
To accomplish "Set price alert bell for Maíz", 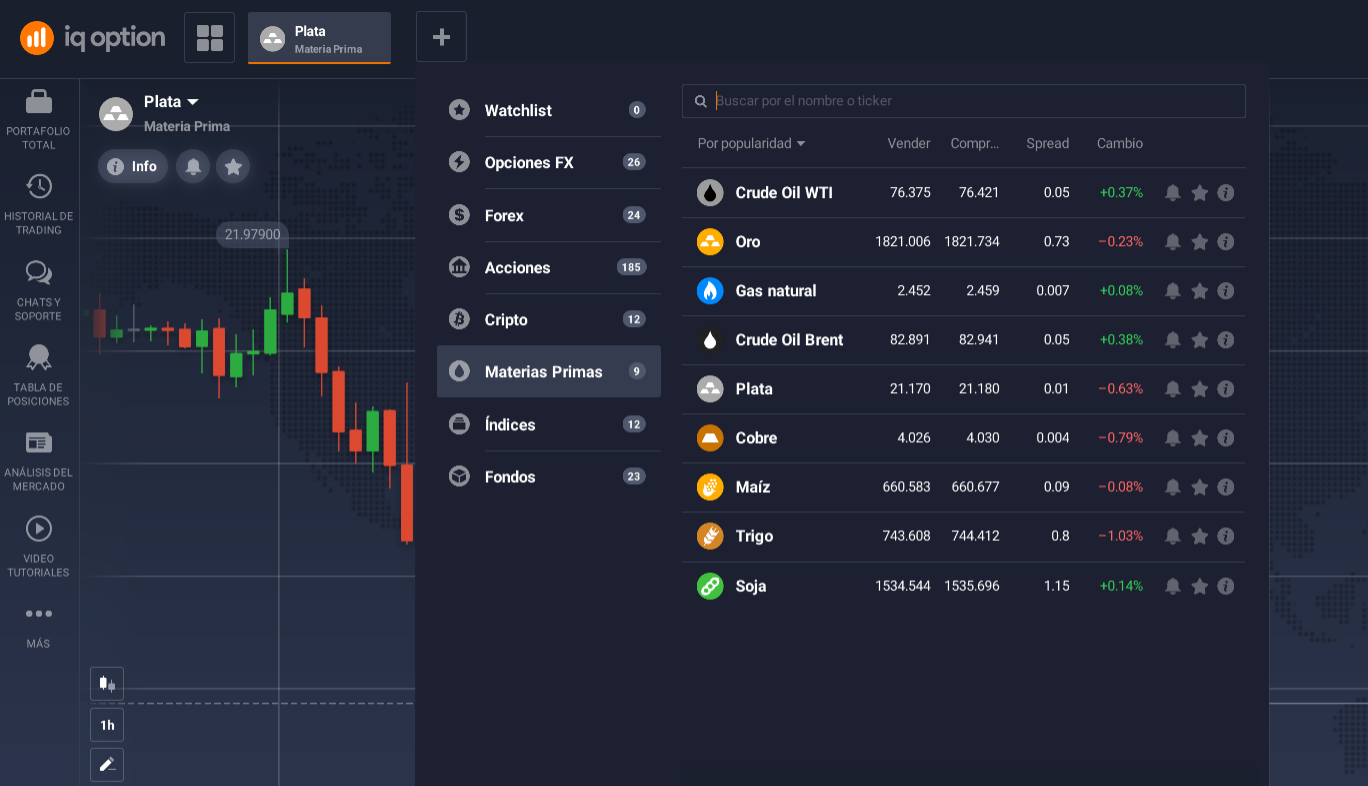I will (1173, 487).
